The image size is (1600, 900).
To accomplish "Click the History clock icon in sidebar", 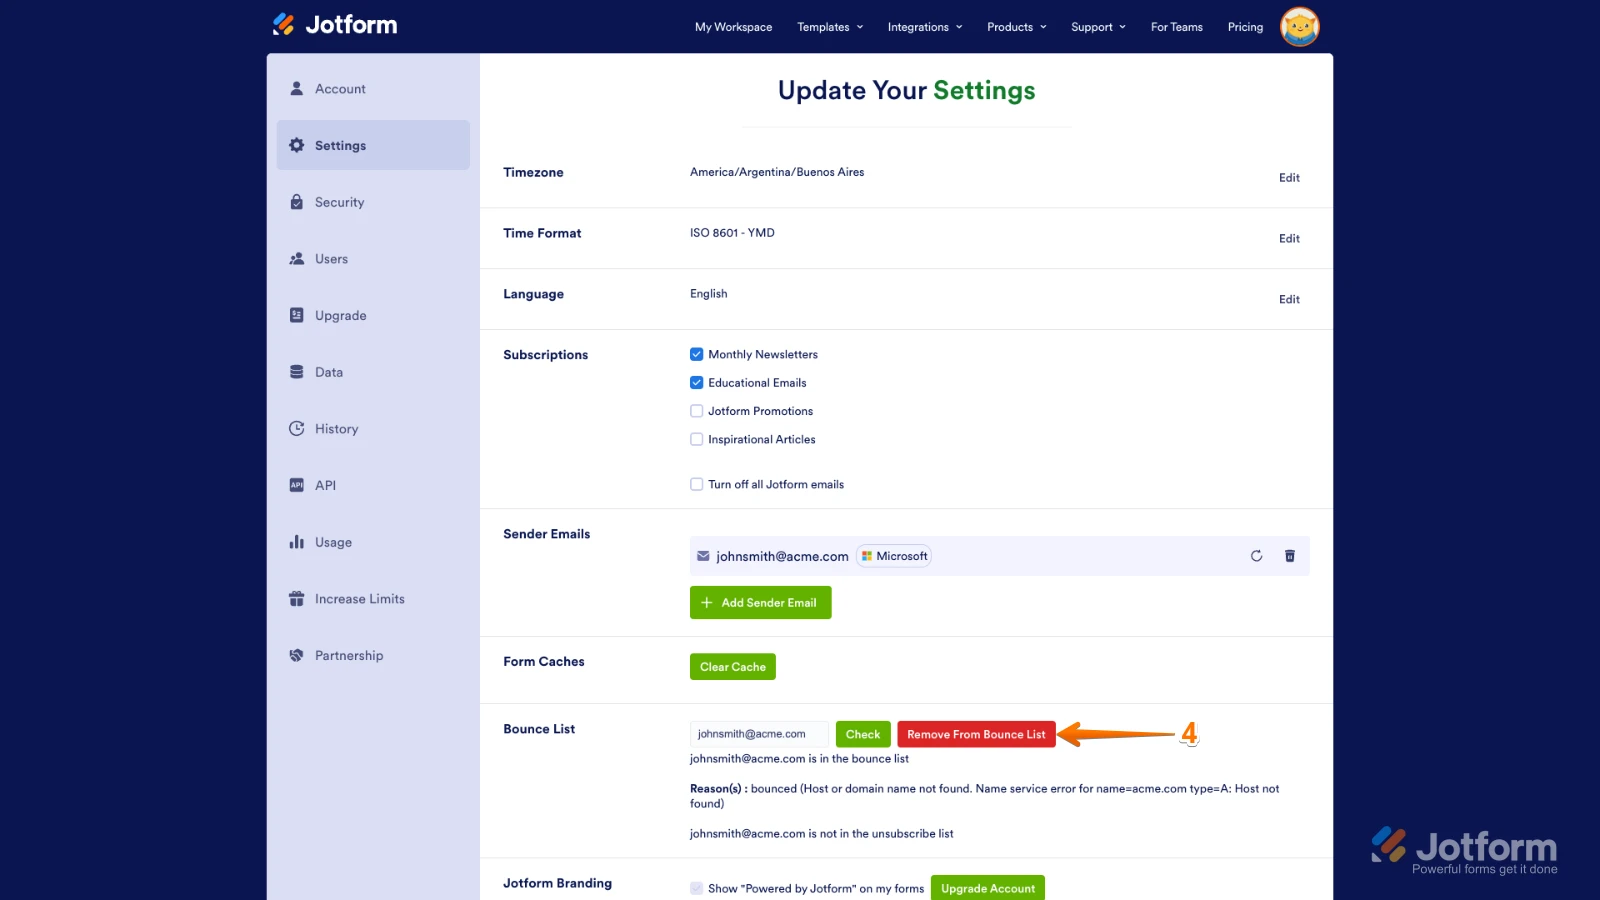I will [296, 428].
